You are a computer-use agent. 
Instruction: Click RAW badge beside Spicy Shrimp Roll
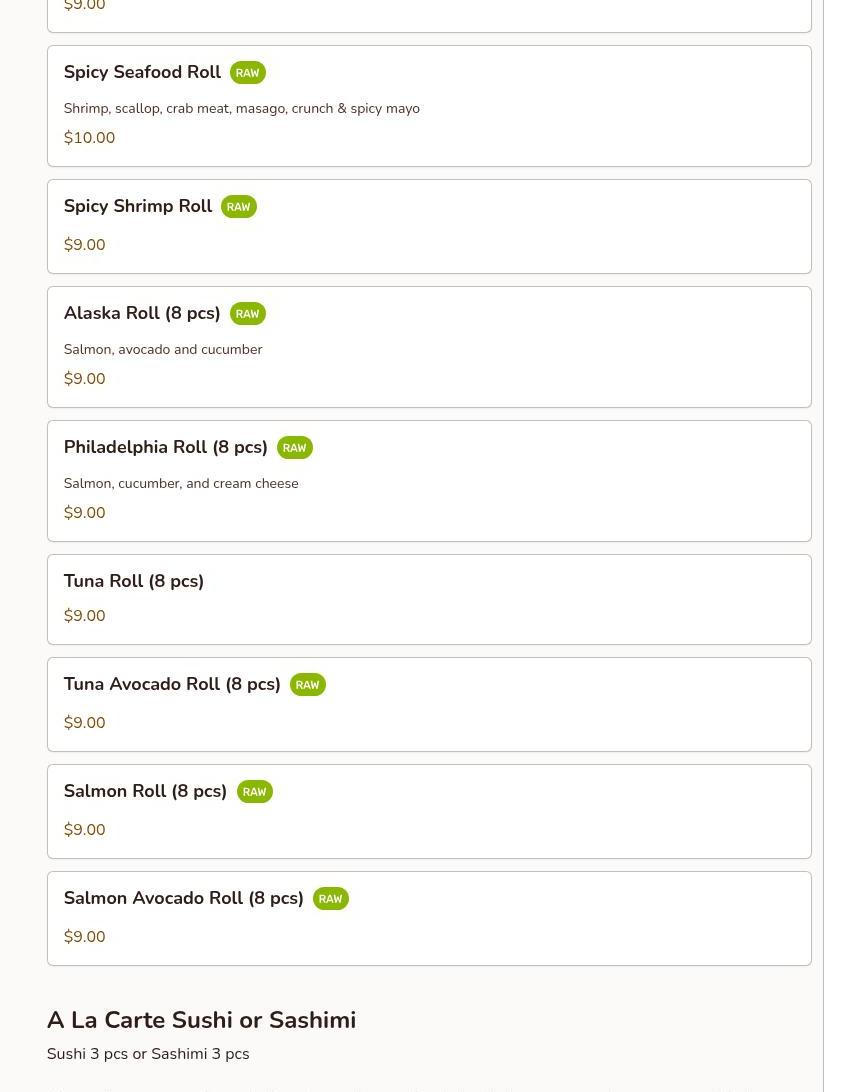[238, 207]
